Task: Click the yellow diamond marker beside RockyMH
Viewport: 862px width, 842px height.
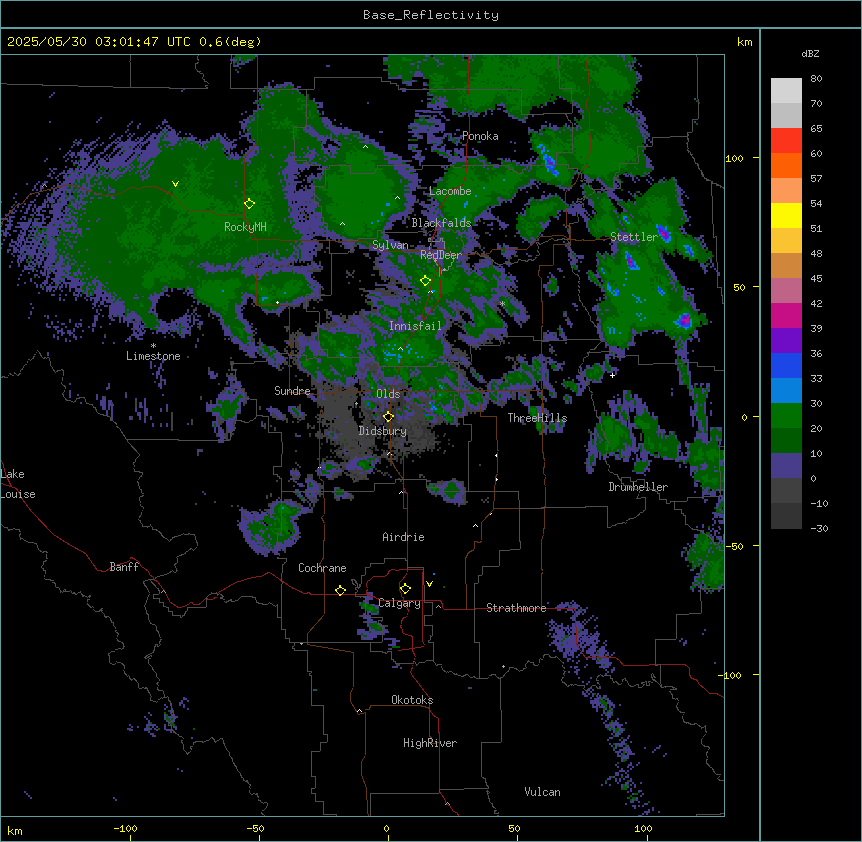Action: 249,203
